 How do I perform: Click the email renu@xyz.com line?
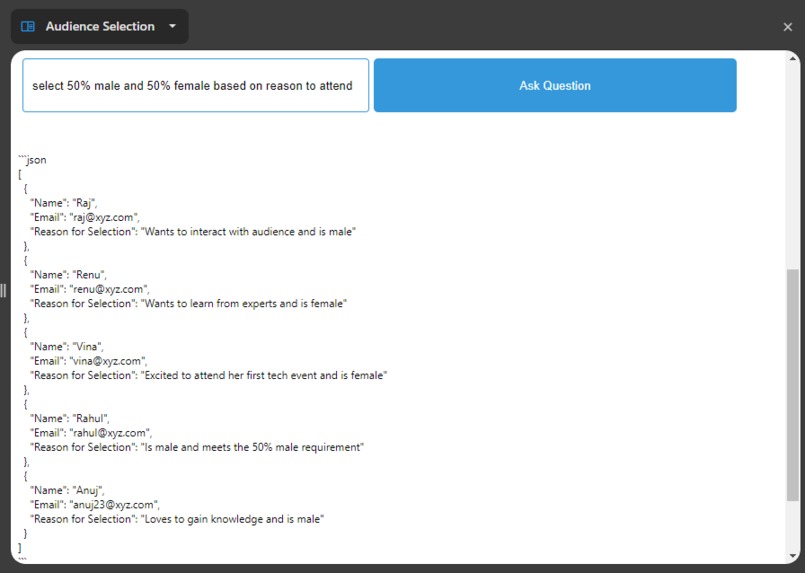(x=90, y=289)
